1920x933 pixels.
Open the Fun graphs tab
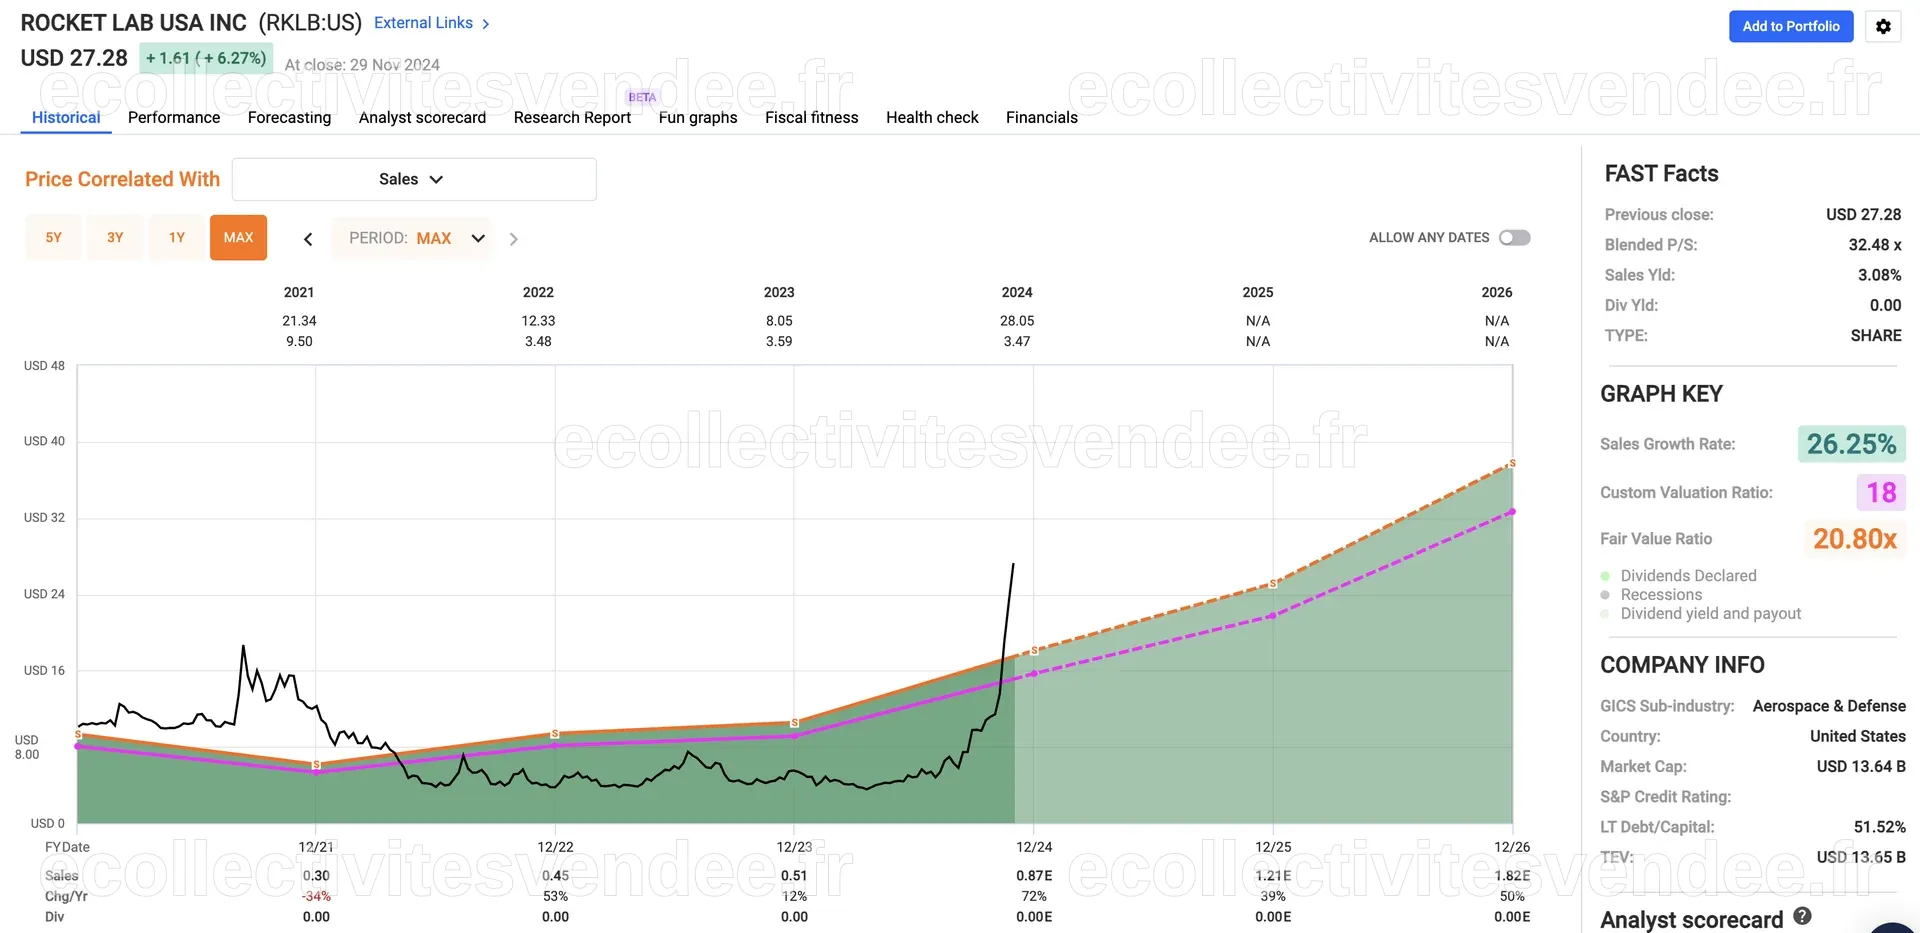coord(698,117)
